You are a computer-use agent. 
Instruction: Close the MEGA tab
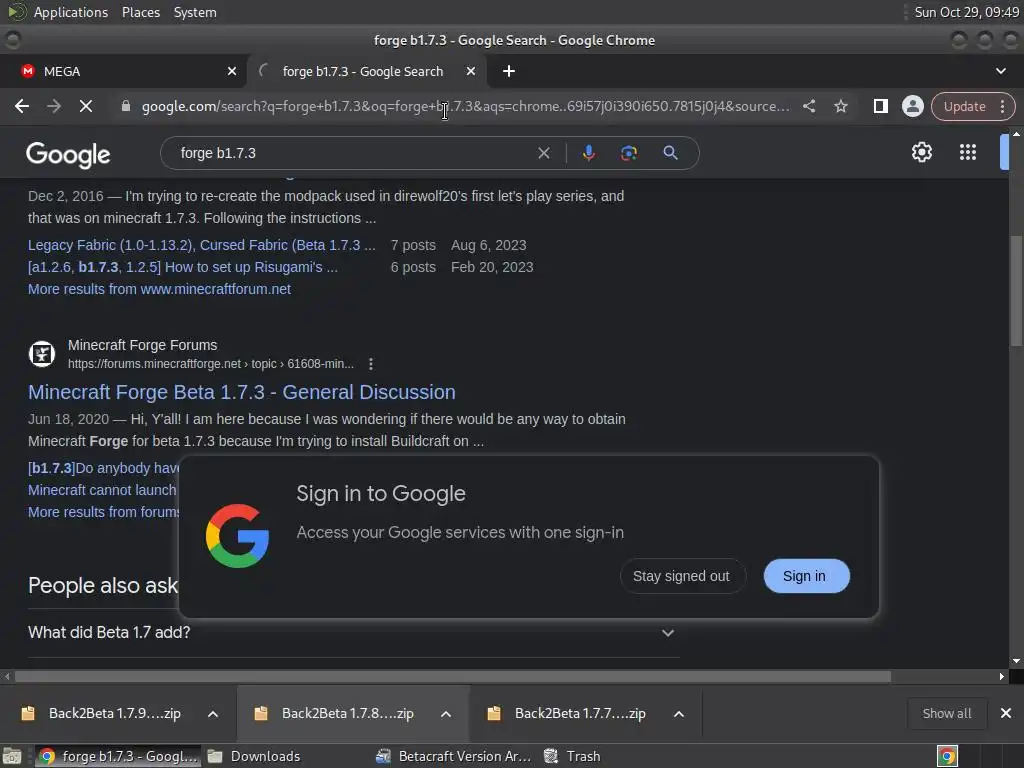click(x=232, y=71)
